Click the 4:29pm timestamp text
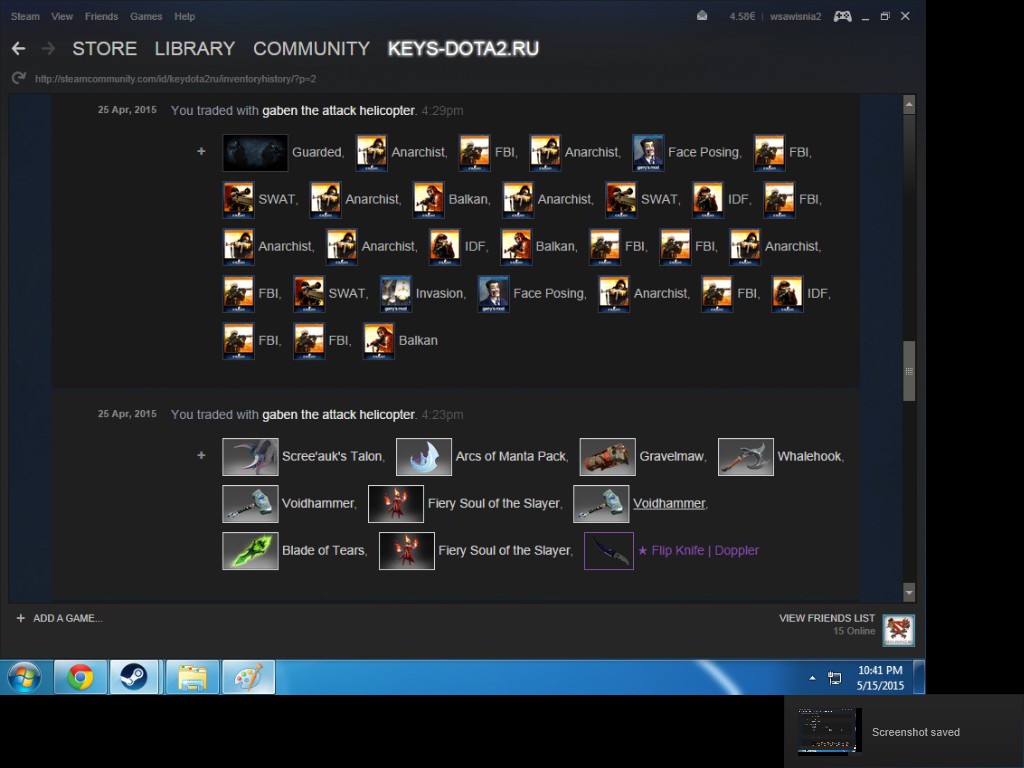This screenshot has width=1024, height=768. (442, 110)
